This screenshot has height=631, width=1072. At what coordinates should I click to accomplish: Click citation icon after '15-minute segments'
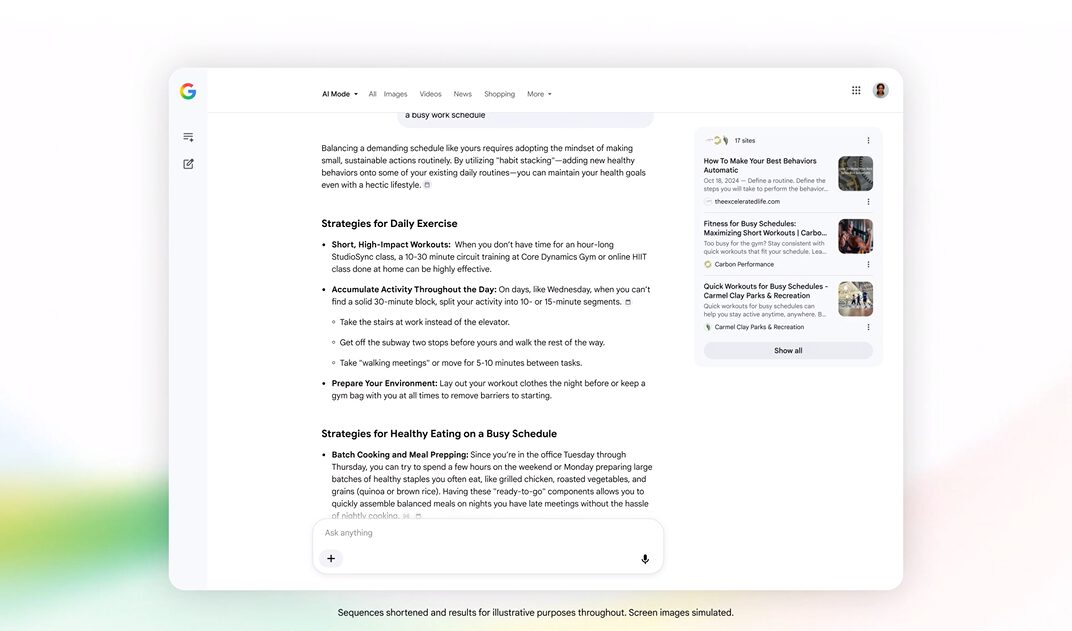628,302
